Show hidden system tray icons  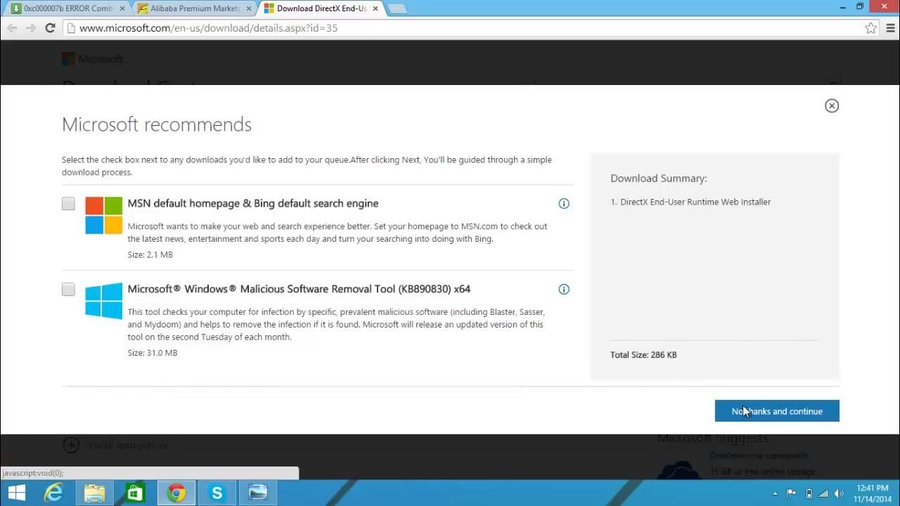(x=775, y=494)
